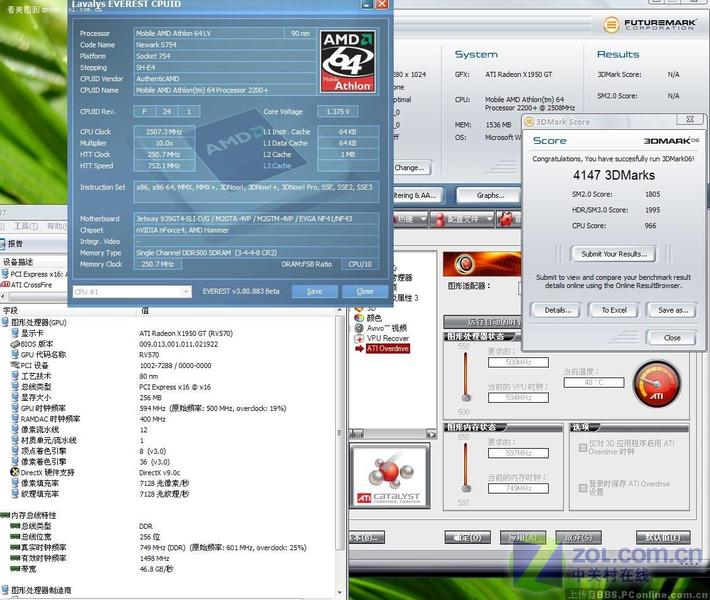Click the right arrow of Catalyst tree horizontal scrollbar

[x=432, y=434]
